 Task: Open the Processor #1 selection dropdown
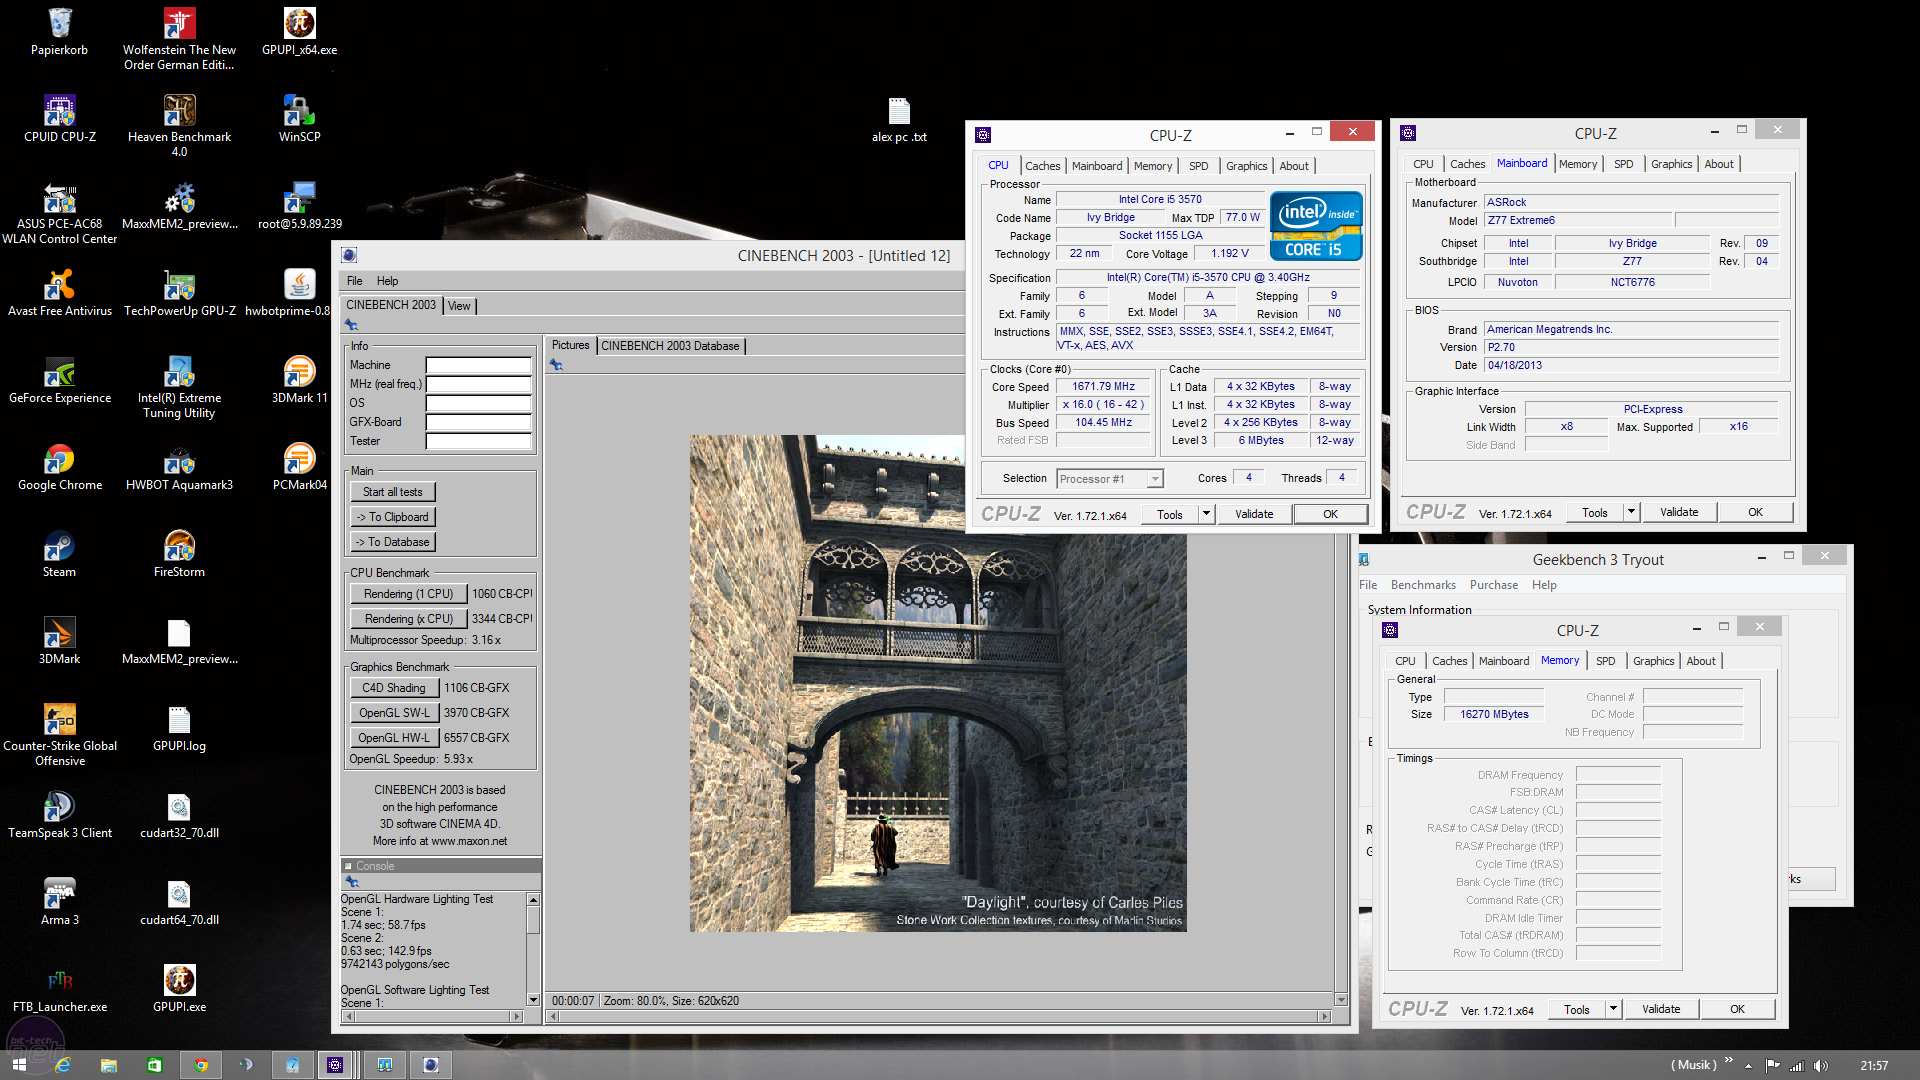click(1110, 479)
